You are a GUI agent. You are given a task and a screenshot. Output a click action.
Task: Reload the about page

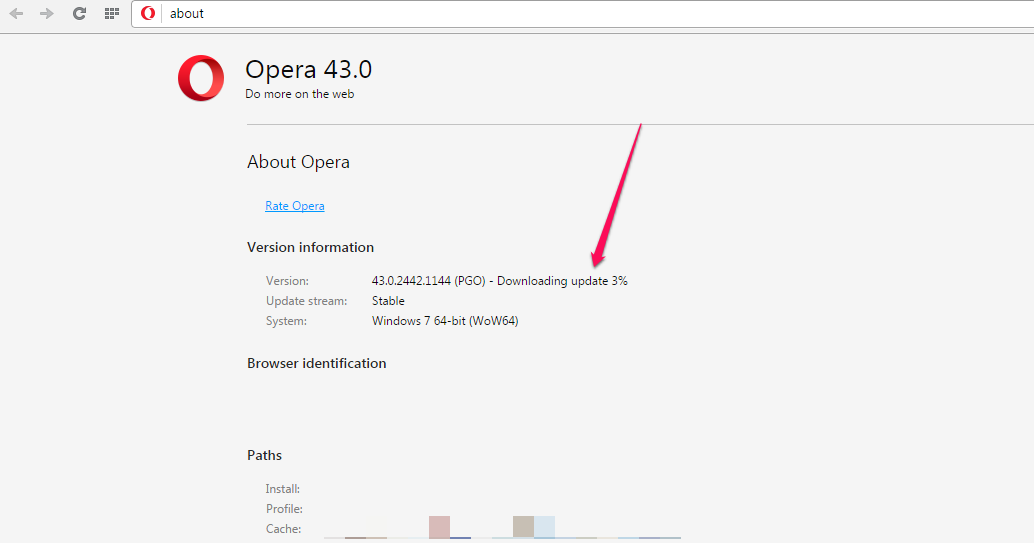79,13
